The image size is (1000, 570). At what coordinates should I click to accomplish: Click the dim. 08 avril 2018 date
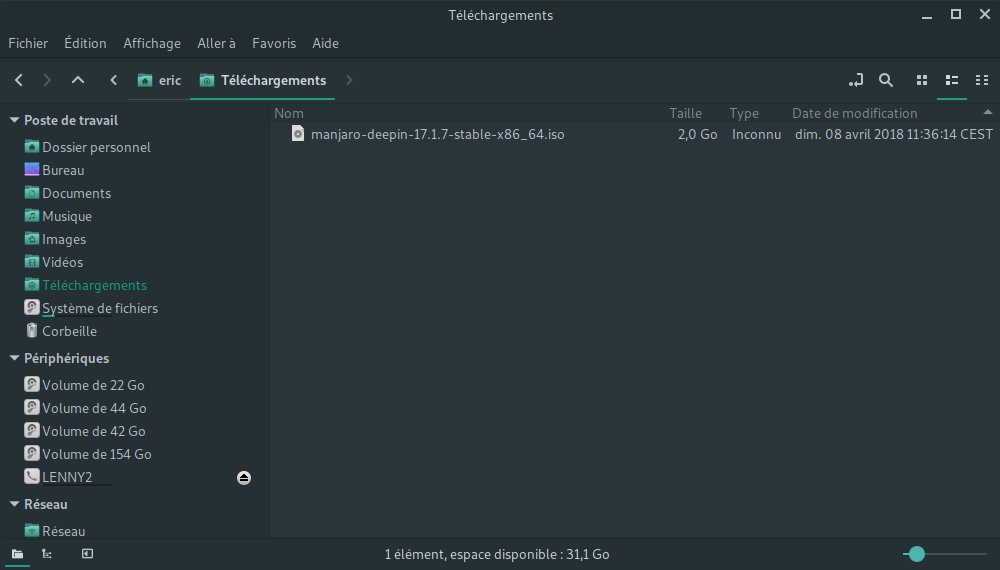pos(893,135)
